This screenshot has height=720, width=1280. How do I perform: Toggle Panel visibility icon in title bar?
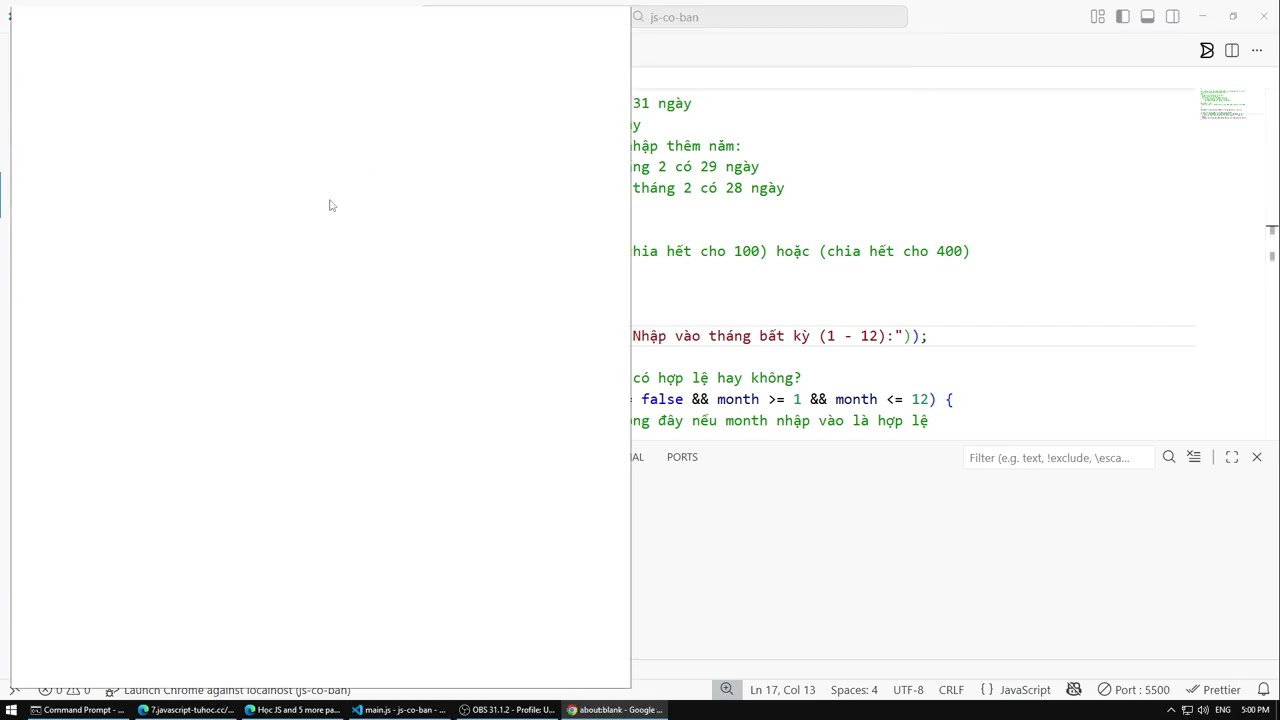point(1148,17)
